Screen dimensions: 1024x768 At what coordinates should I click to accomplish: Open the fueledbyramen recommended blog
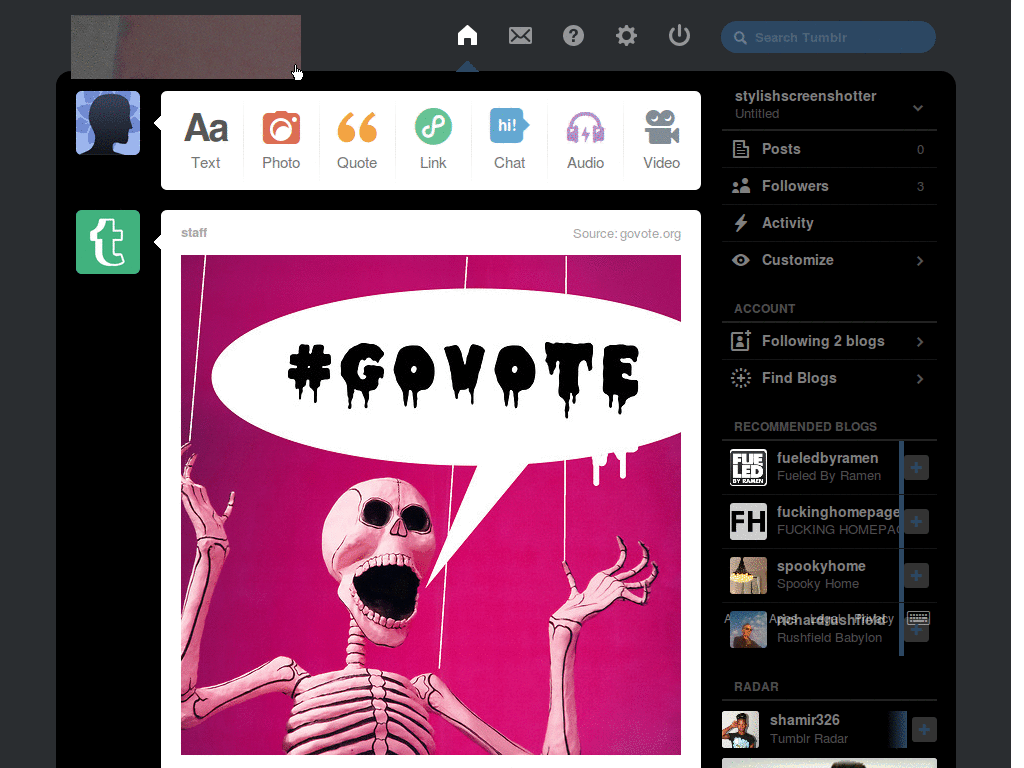point(827,458)
